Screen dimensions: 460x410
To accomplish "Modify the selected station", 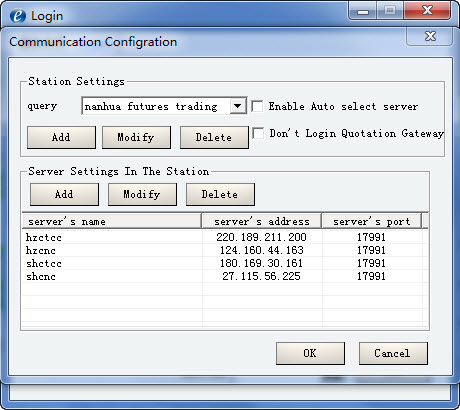I will click(x=136, y=137).
